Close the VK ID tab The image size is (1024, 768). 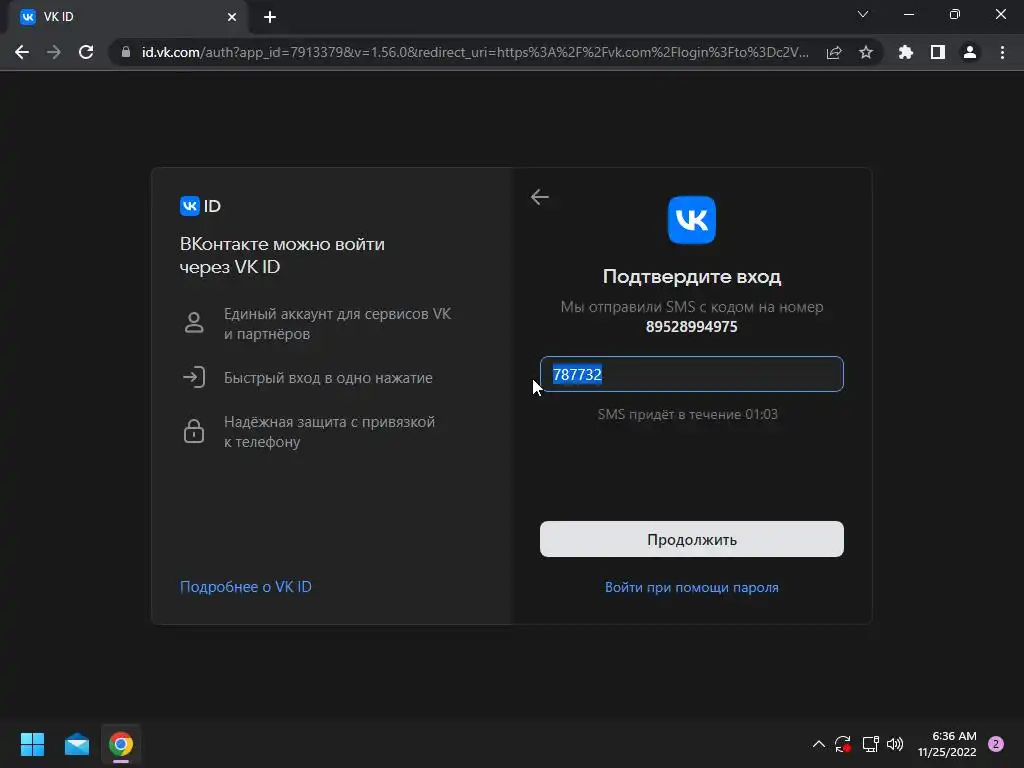tap(232, 17)
